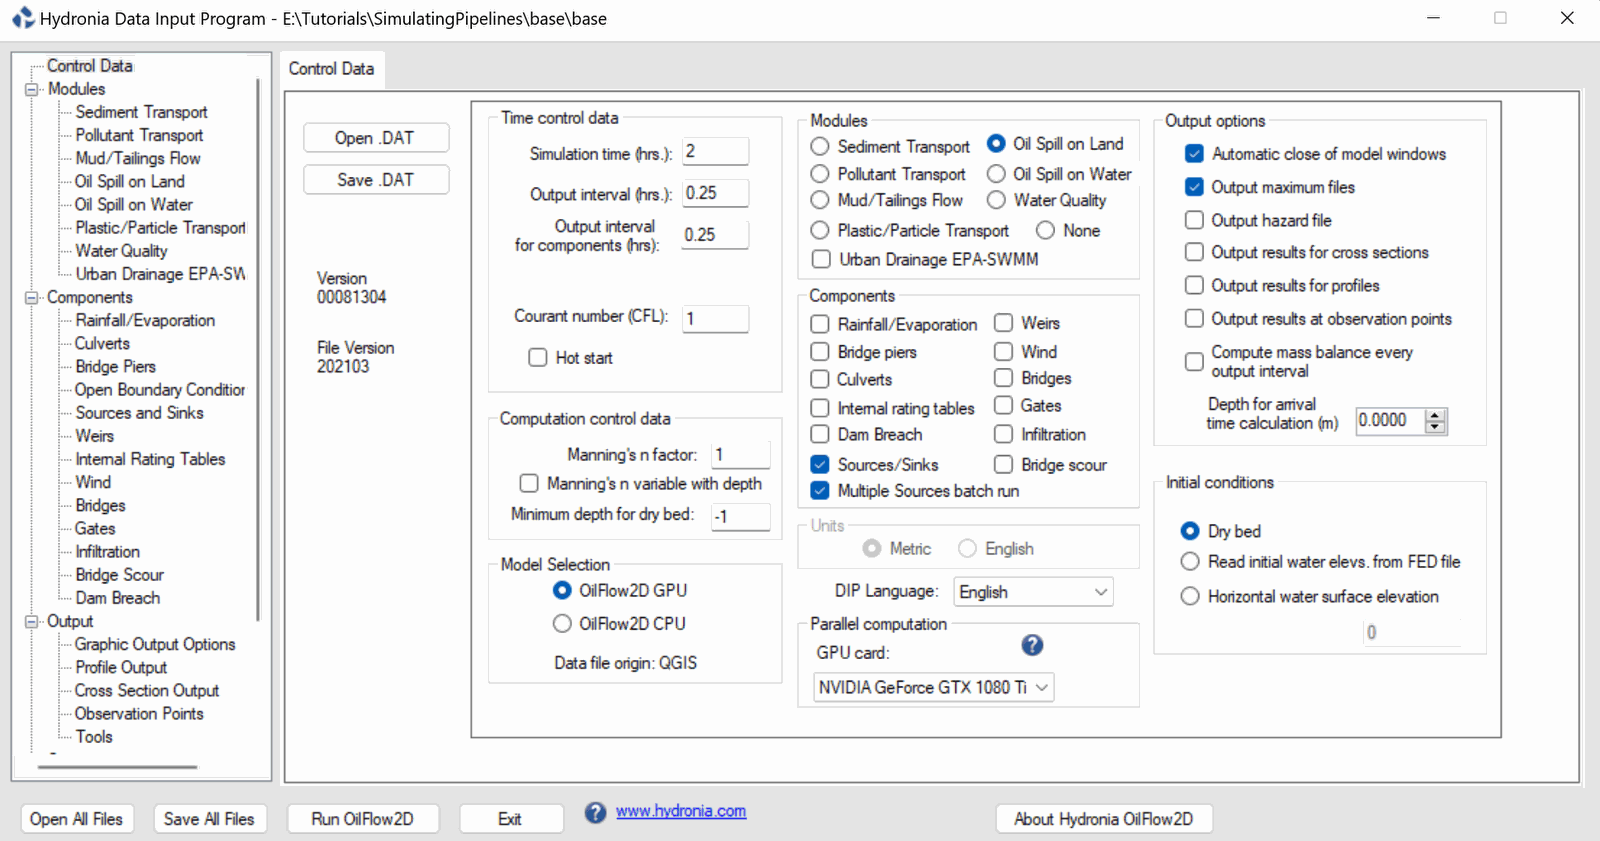
Task: Collapse the Modules tree node
Action: click(x=31, y=89)
